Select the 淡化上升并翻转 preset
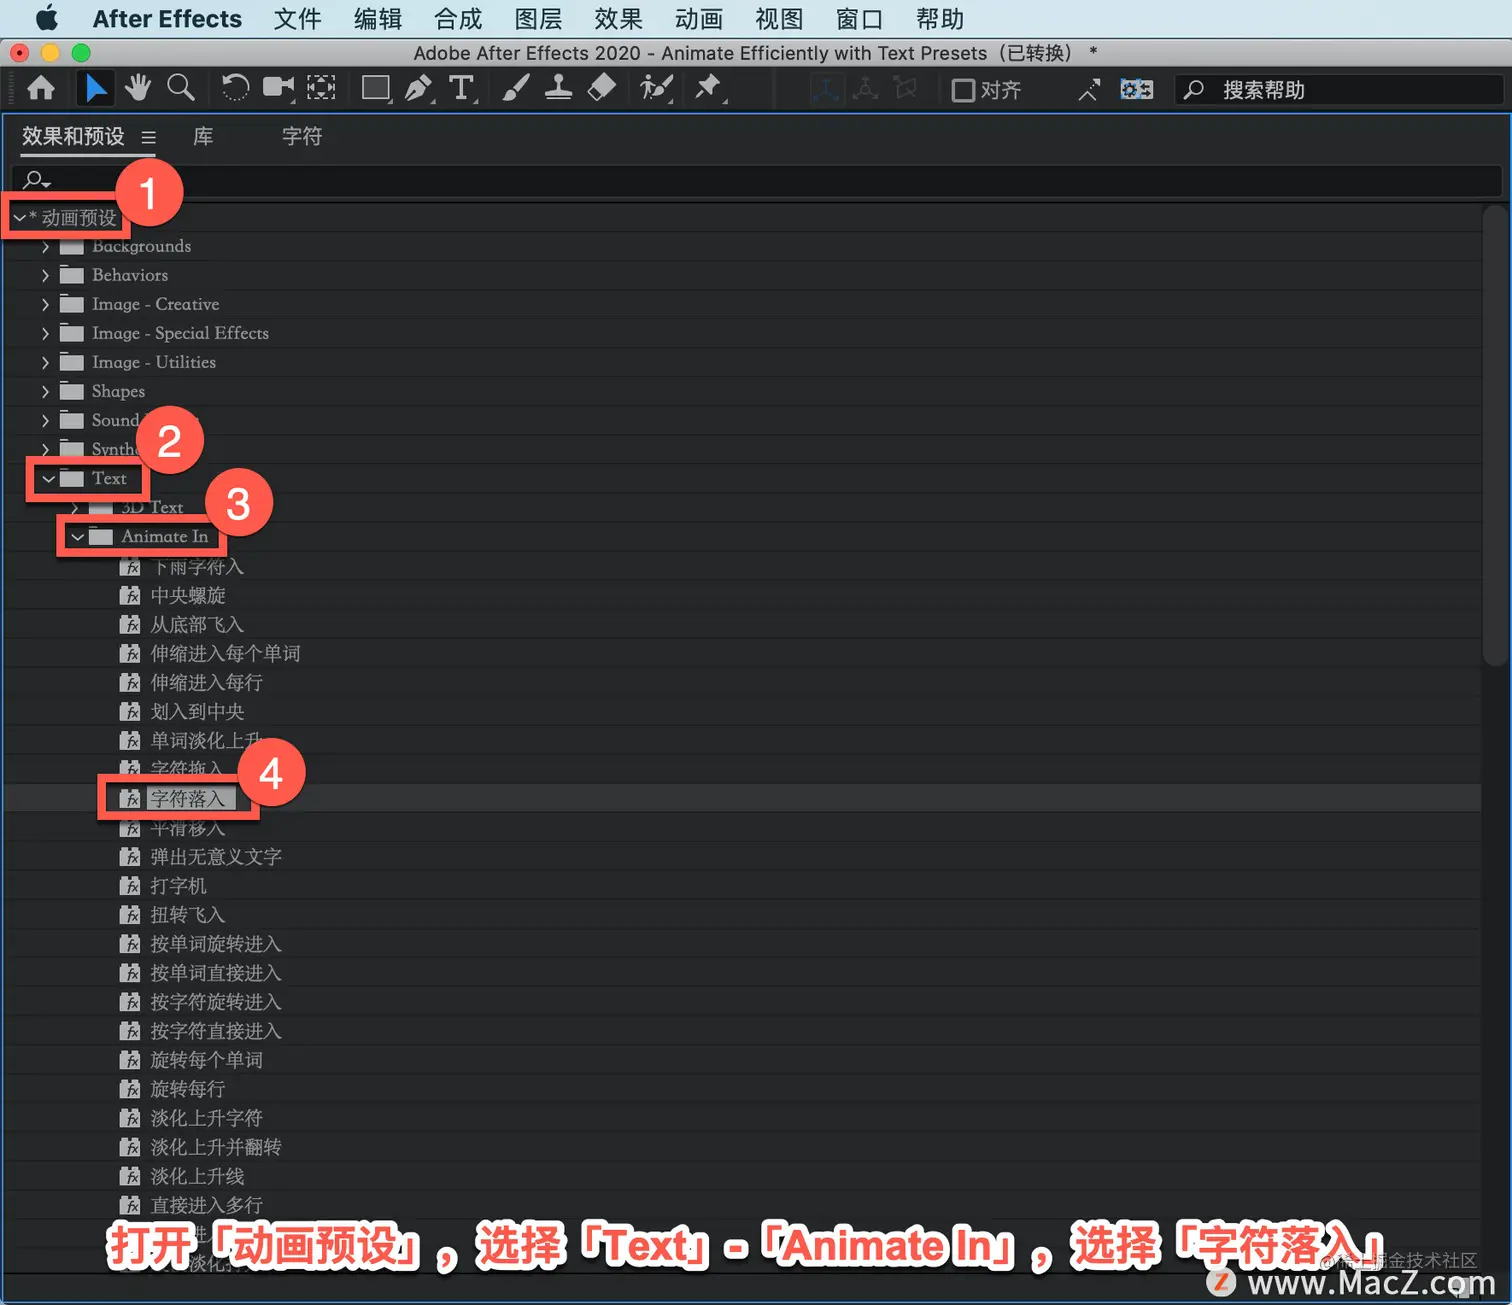Image resolution: width=1512 pixels, height=1305 pixels. pos(216,1147)
